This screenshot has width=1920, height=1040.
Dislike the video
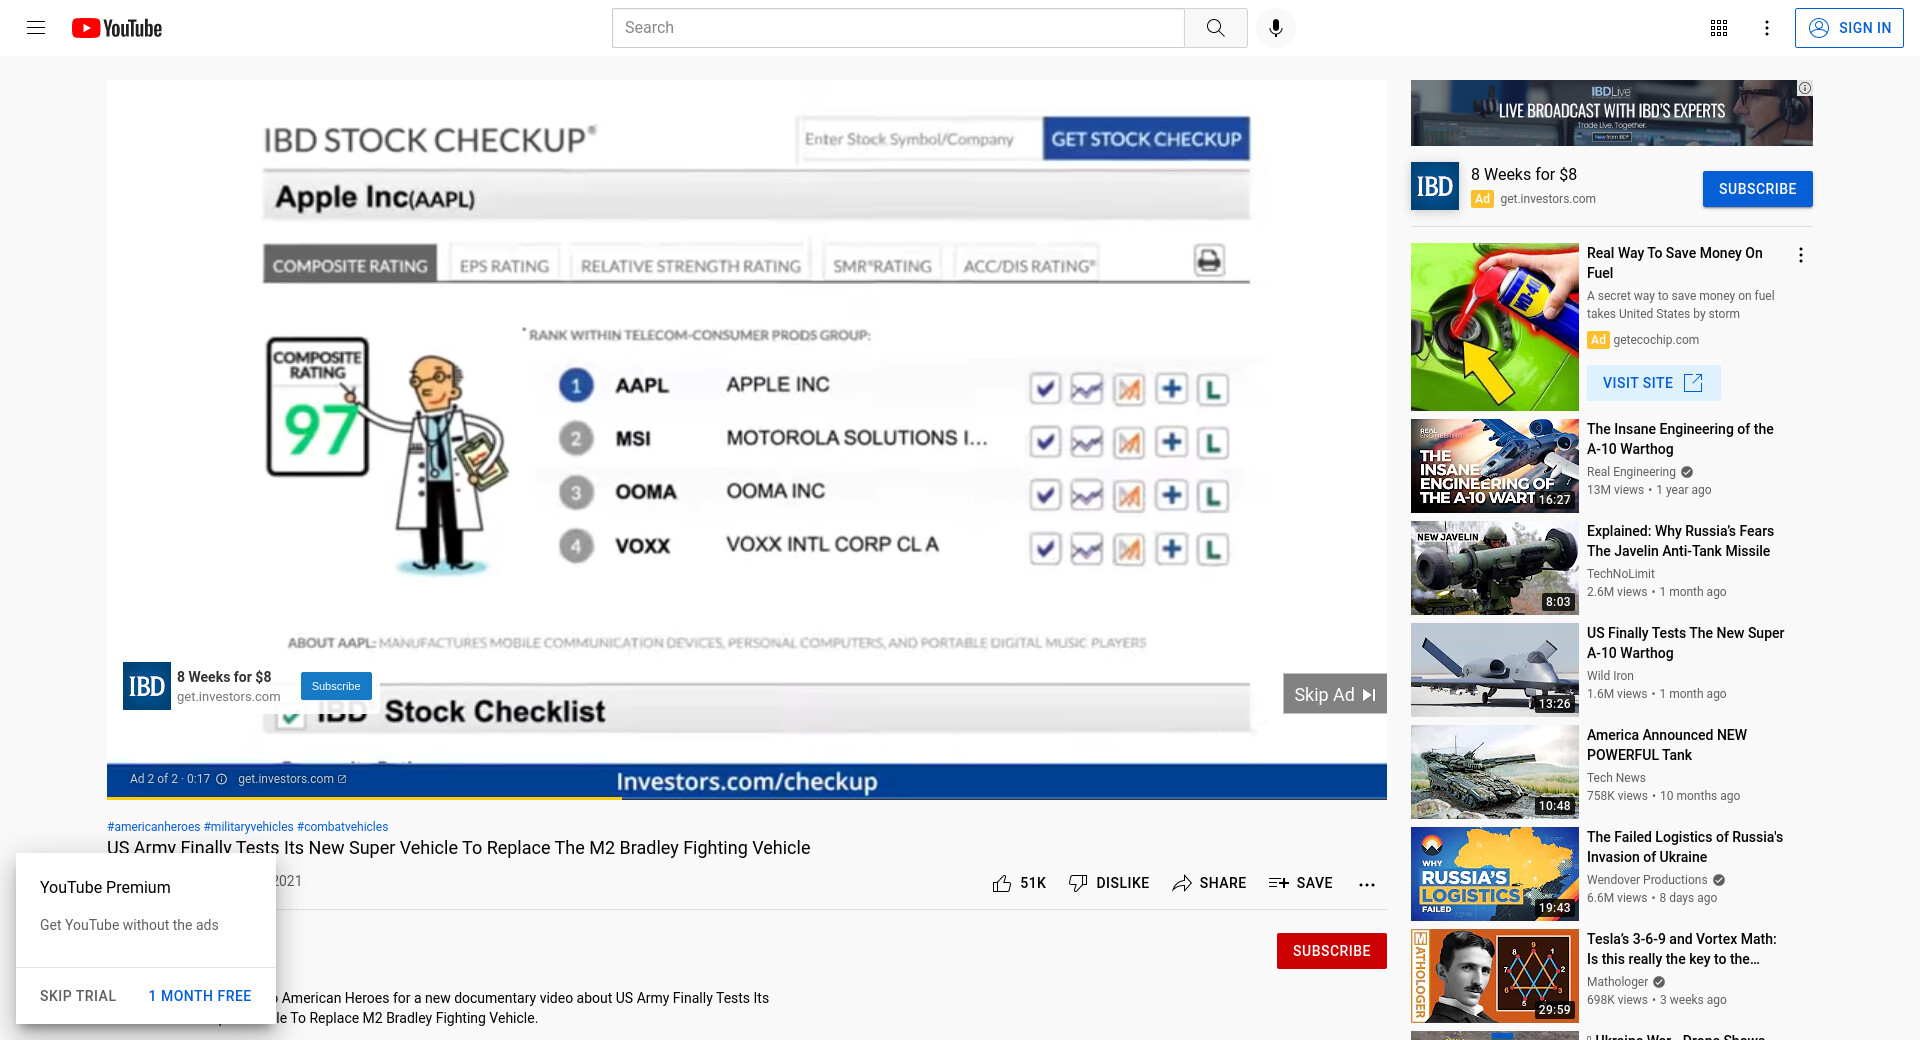pos(1109,883)
